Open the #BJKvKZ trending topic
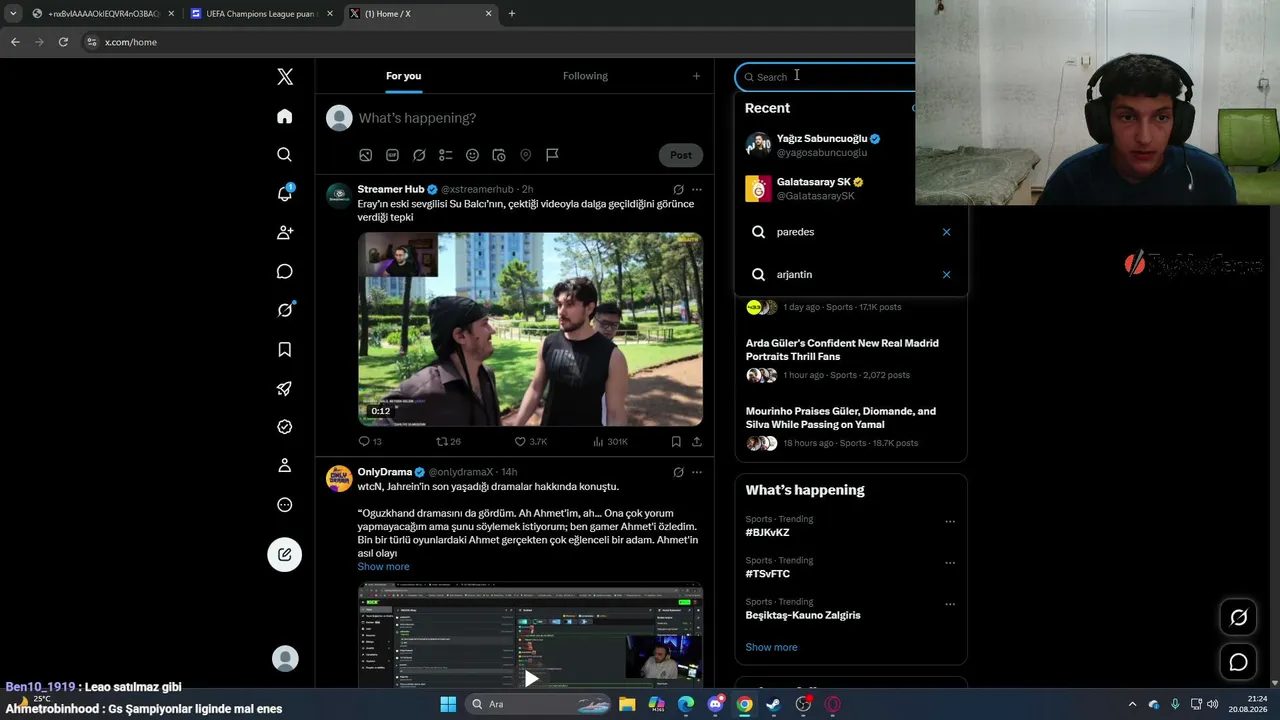This screenshot has height=720, width=1280. pos(767,533)
